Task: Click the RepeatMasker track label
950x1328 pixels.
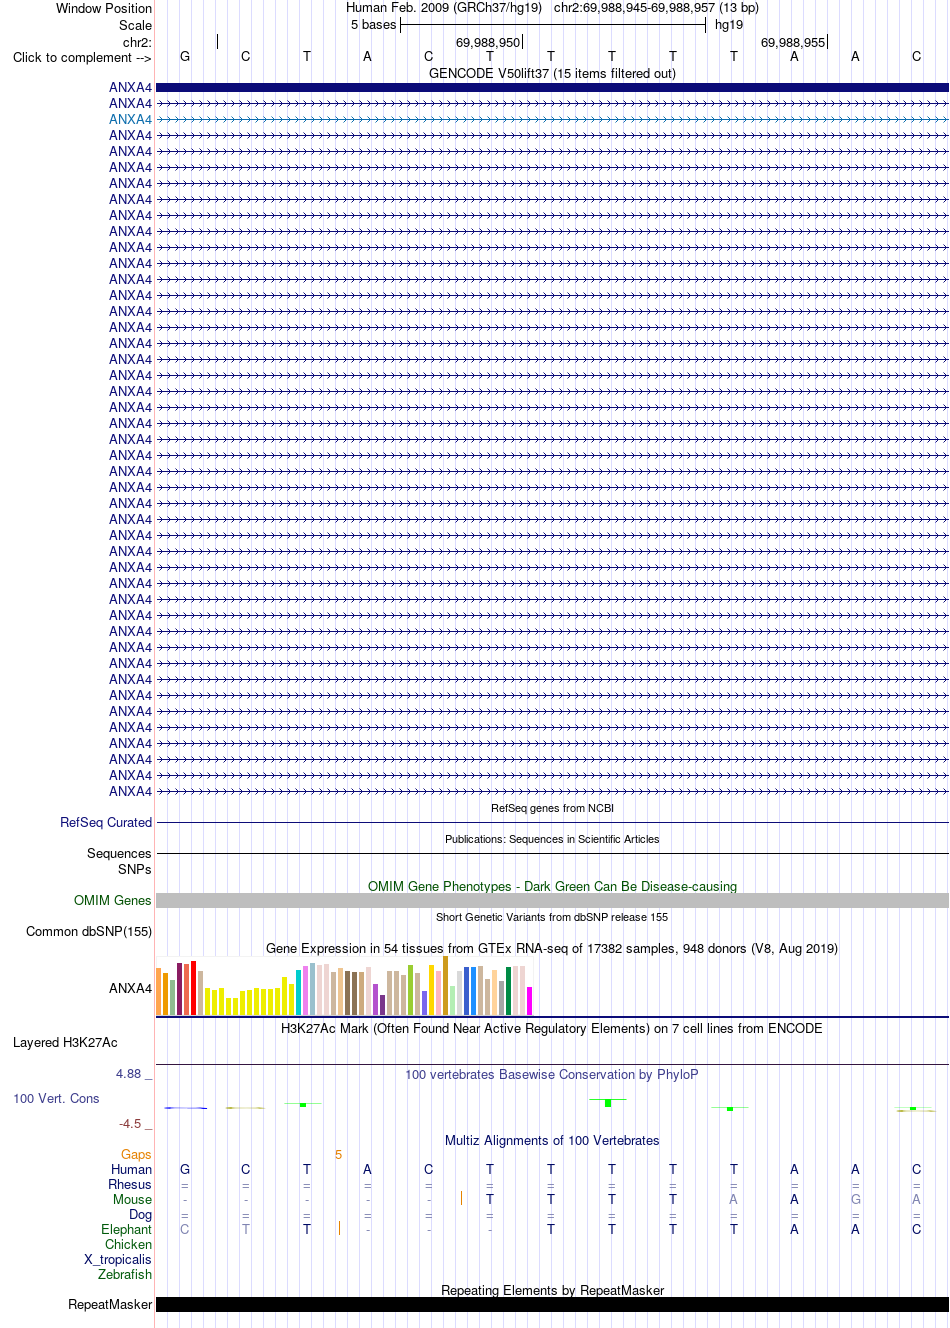Action: coord(110,1304)
